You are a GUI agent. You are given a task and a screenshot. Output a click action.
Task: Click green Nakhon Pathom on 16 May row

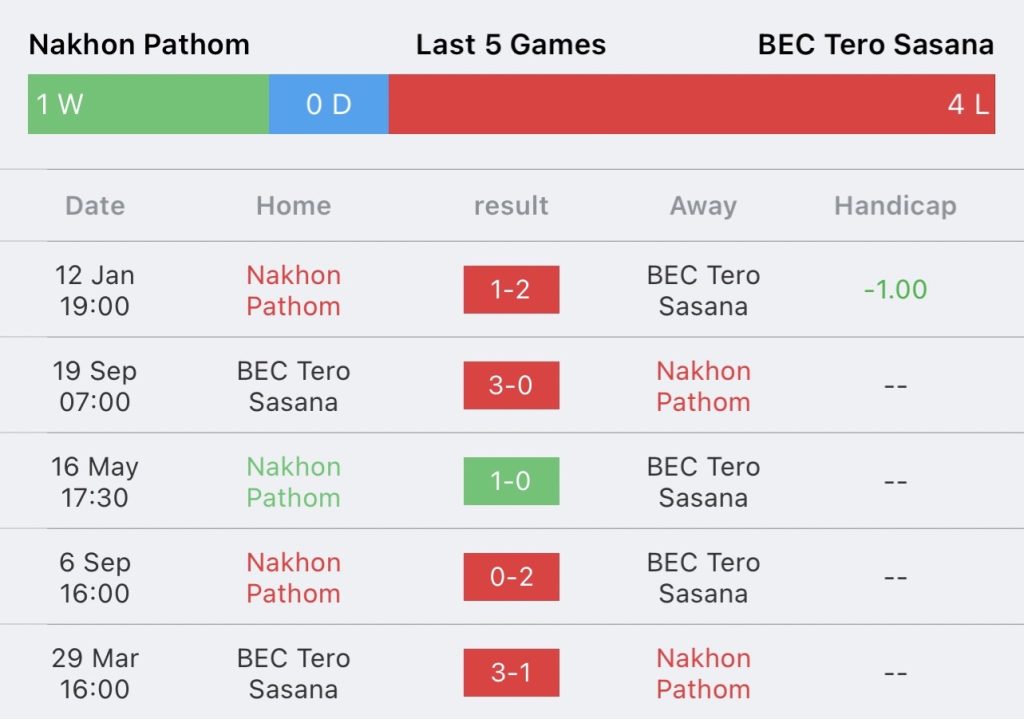293,482
